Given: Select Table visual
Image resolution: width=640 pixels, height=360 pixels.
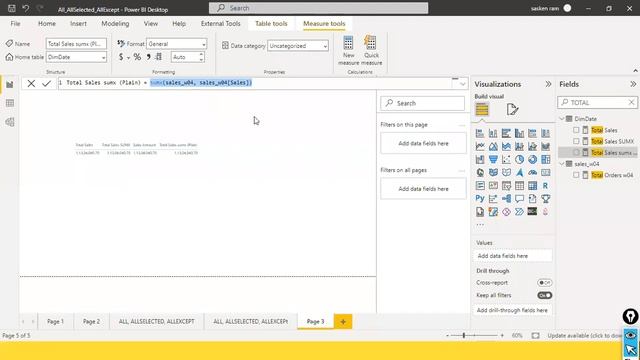Looking at the screenshot, I should pyautogui.click(x=519, y=186).
